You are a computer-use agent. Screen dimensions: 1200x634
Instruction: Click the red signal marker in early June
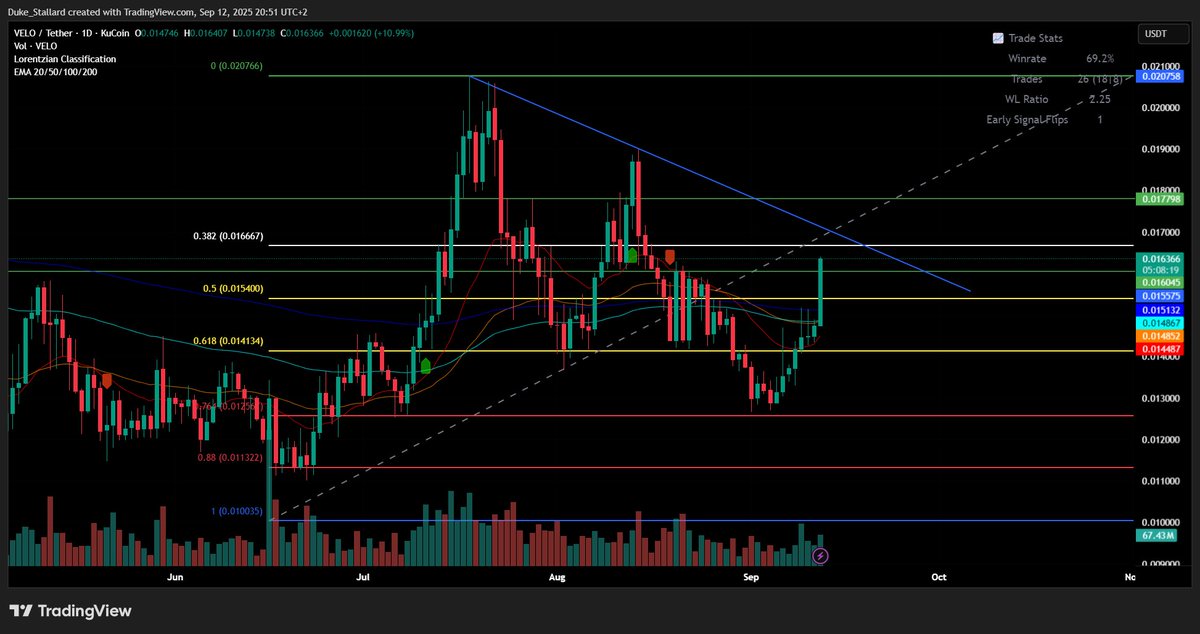click(x=107, y=381)
